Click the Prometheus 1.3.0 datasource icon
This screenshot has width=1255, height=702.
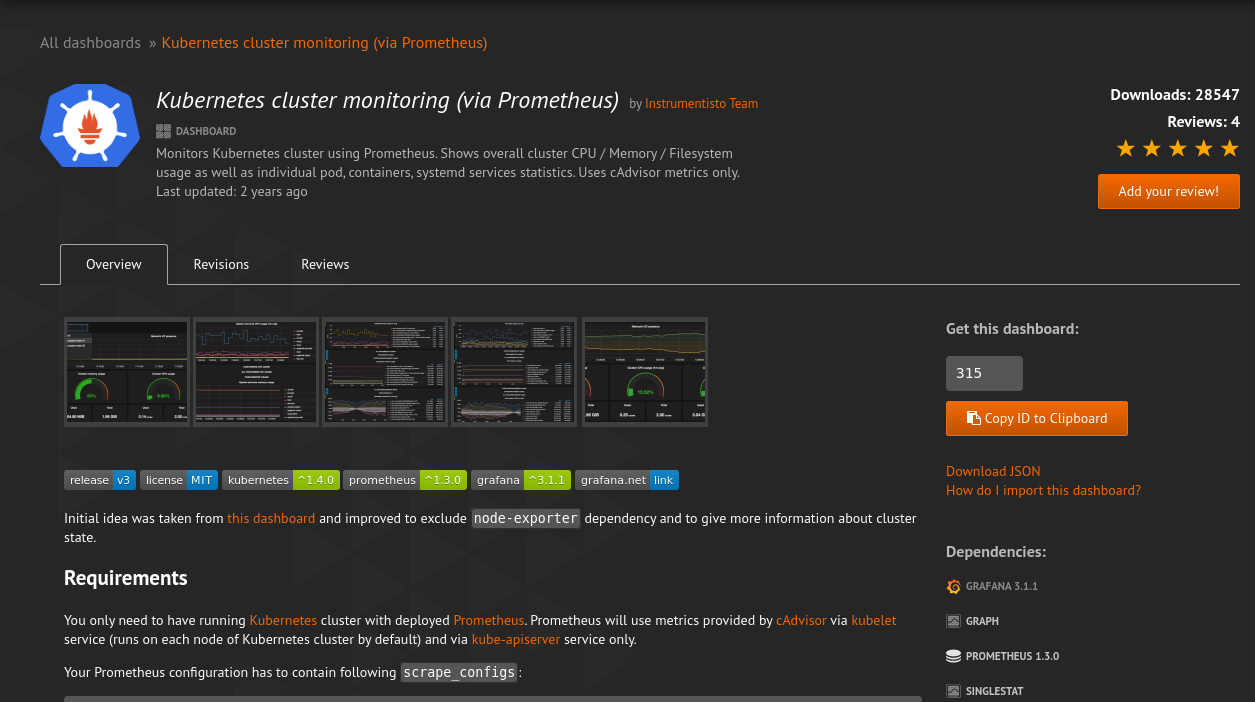(x=953, y=657)
